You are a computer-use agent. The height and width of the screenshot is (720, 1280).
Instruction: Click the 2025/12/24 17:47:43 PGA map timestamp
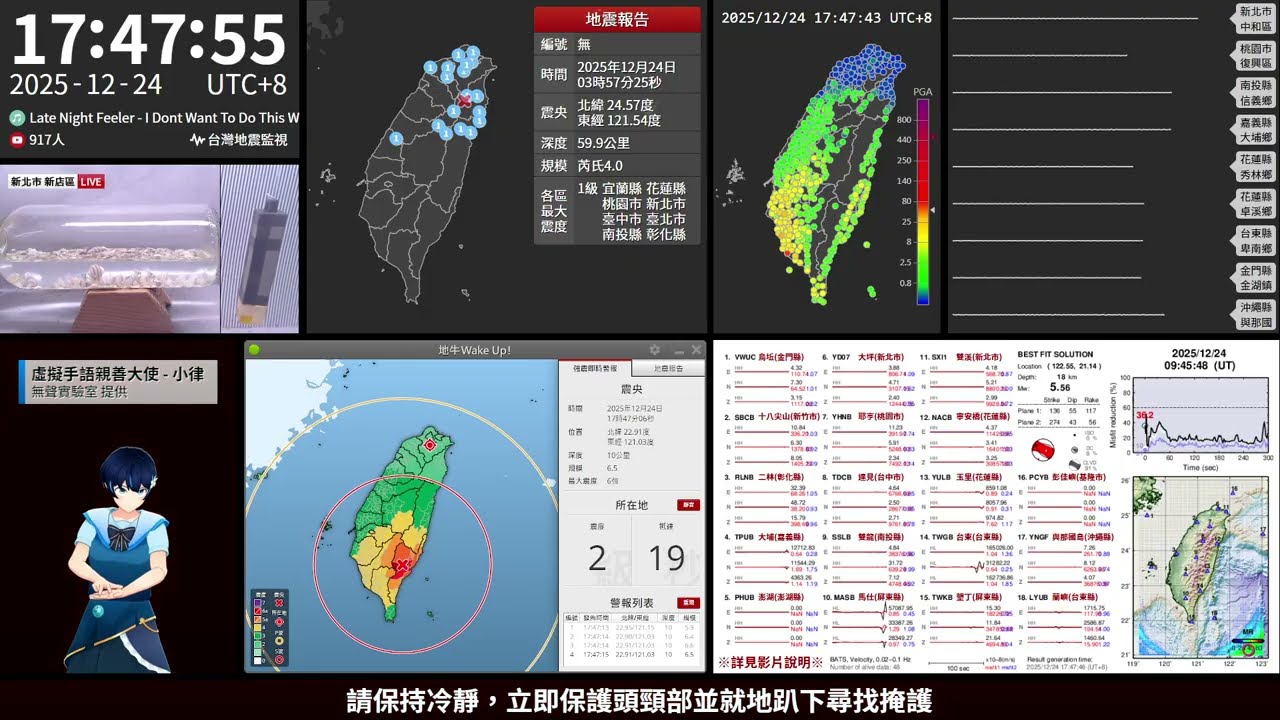coord(826,18)
